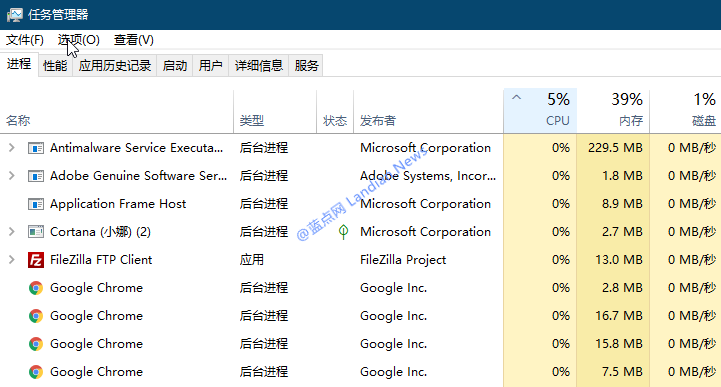Select Google Chrome name in 15.8 MB row
This screenshot has height=387, width=721.
coord(97,344)
